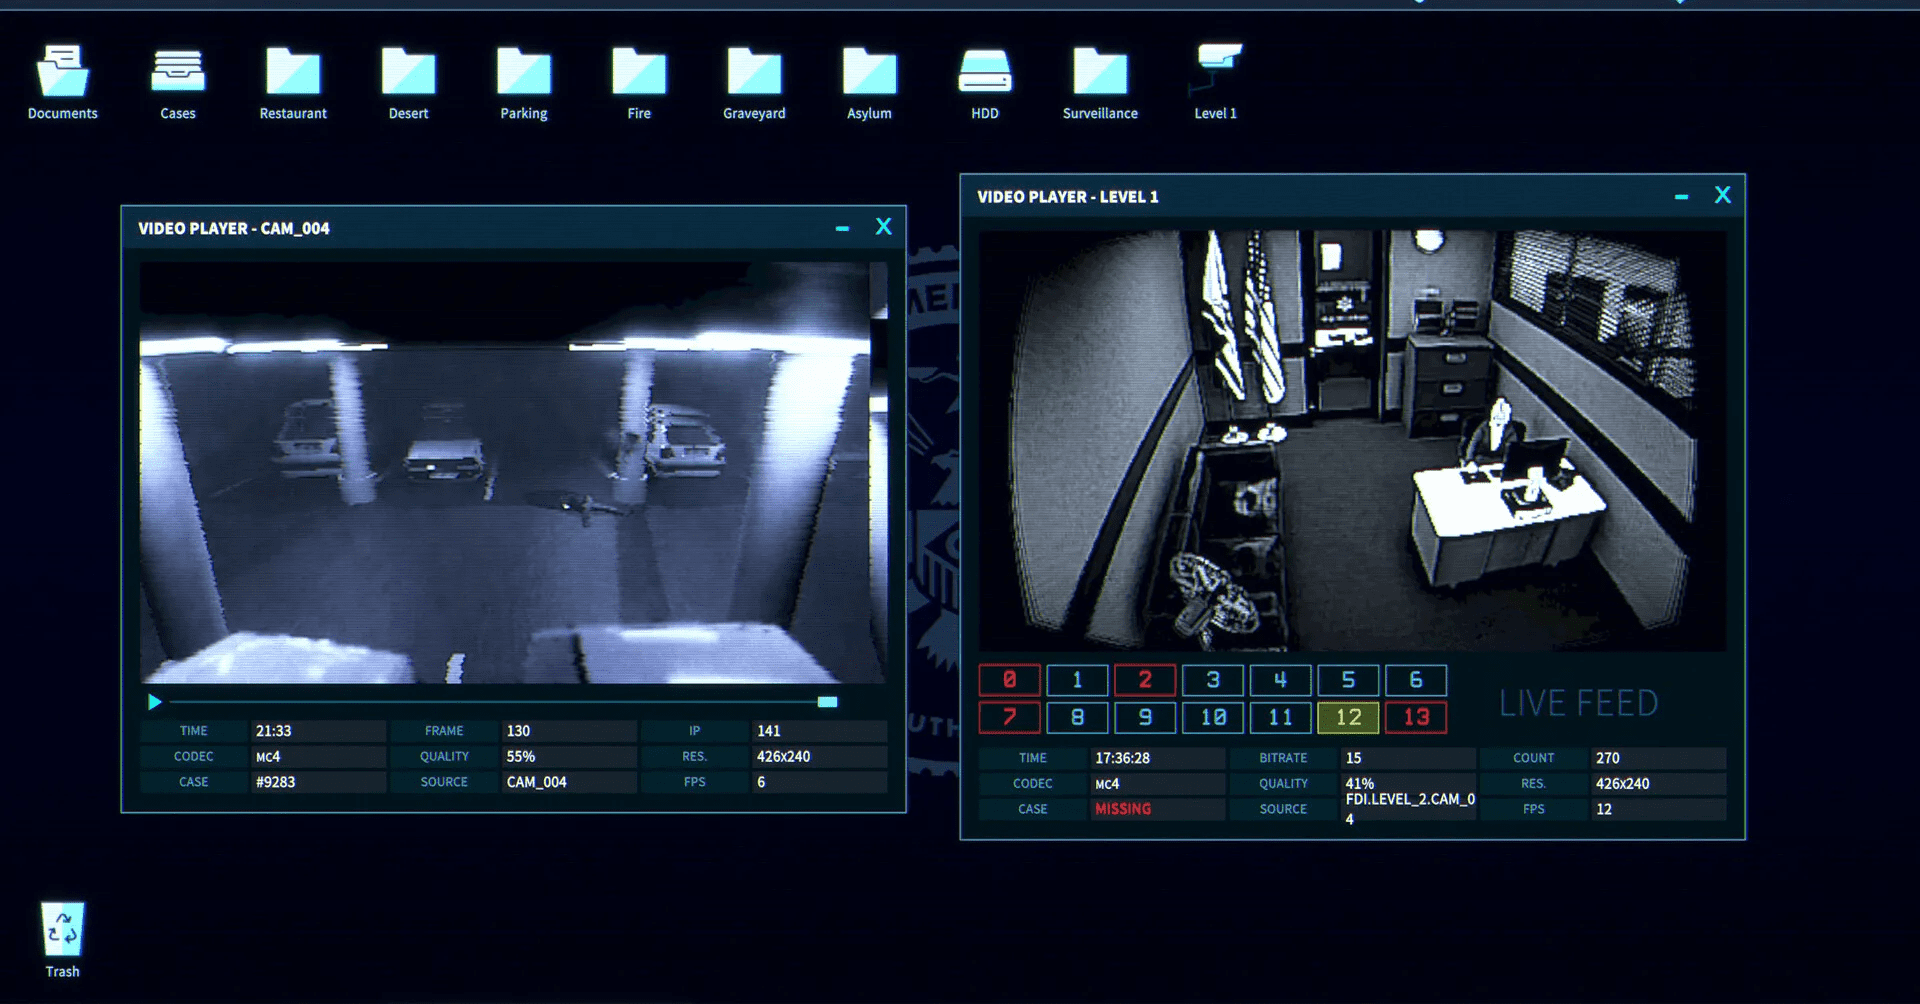
Task: Switch to camera 11 feed
Action: [1280, 717]
